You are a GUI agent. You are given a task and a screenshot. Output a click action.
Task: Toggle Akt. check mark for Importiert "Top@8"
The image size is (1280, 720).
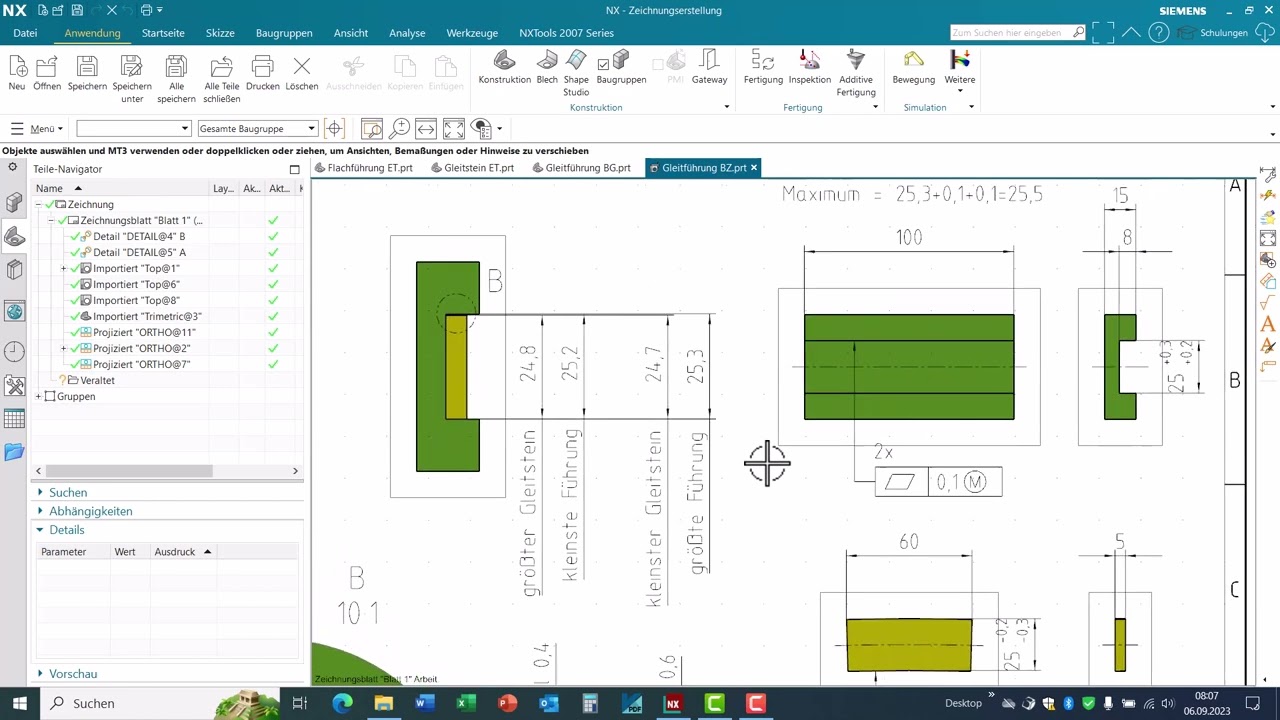(x=273, y=300)
